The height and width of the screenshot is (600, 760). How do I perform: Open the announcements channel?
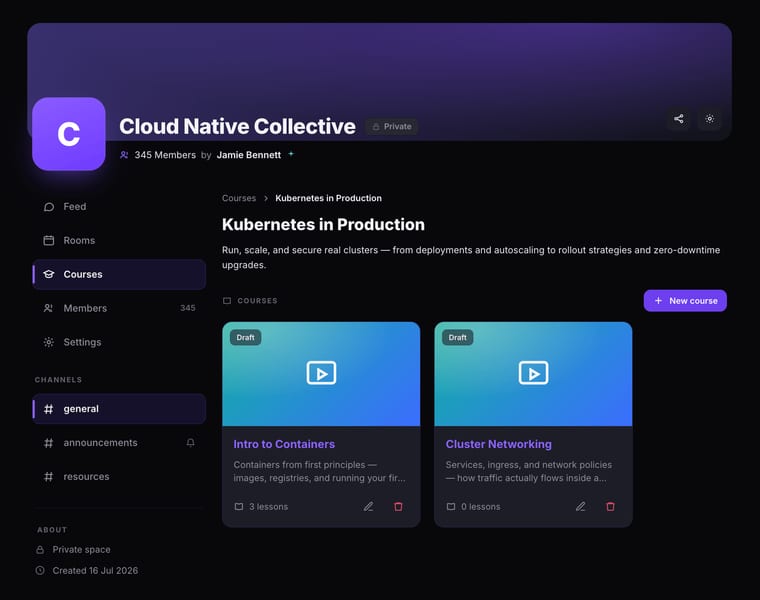click(x=119, y=443)
